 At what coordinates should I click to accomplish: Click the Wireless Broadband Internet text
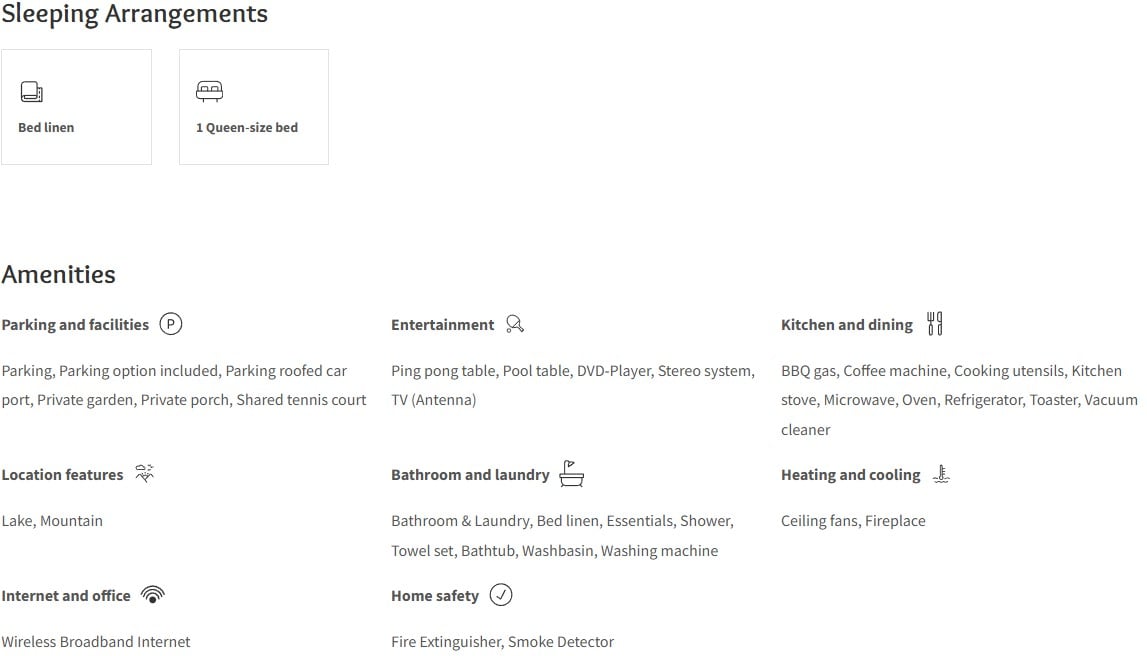click(x=96, y=641)
